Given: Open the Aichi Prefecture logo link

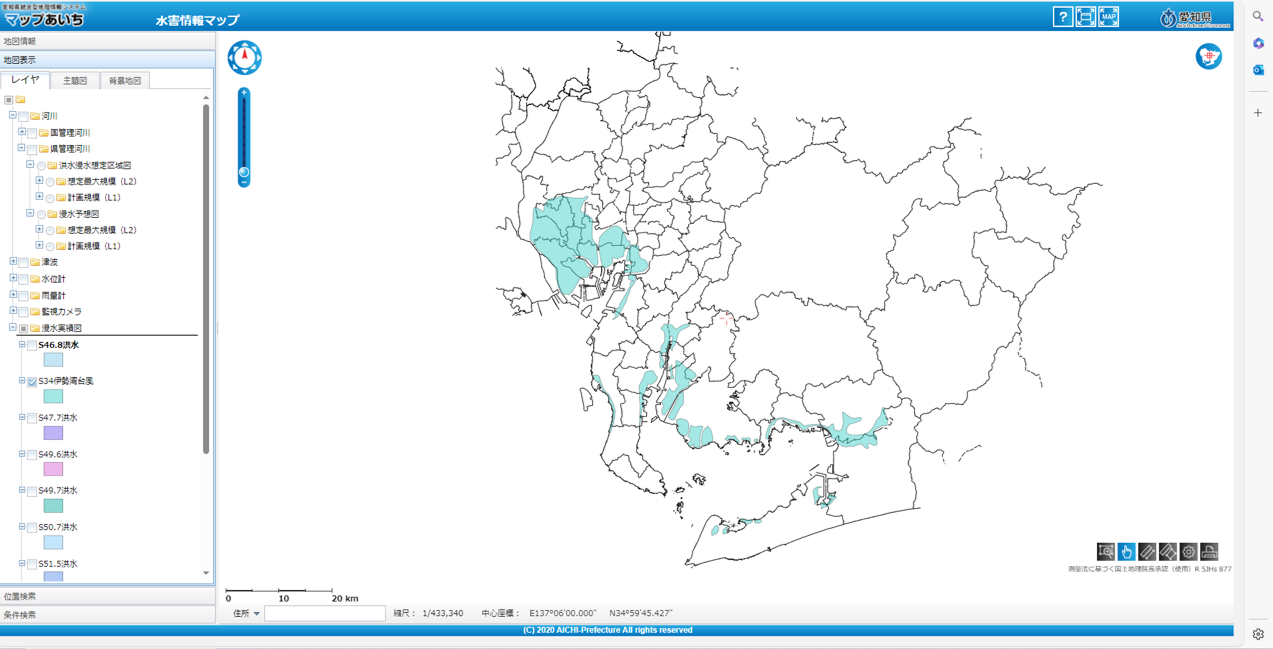Looking at the screenshot, I should (x=1194, y=18).
